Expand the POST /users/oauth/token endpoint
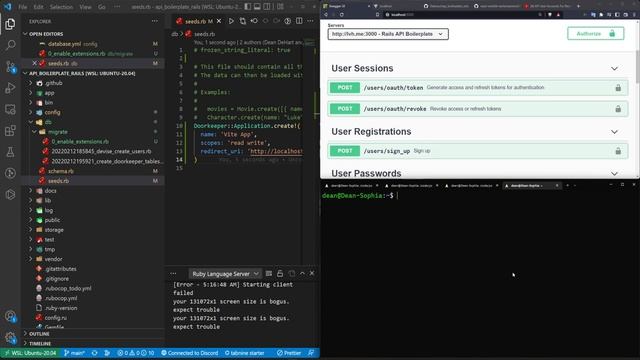The image size is (640, 360). point(478,88)
